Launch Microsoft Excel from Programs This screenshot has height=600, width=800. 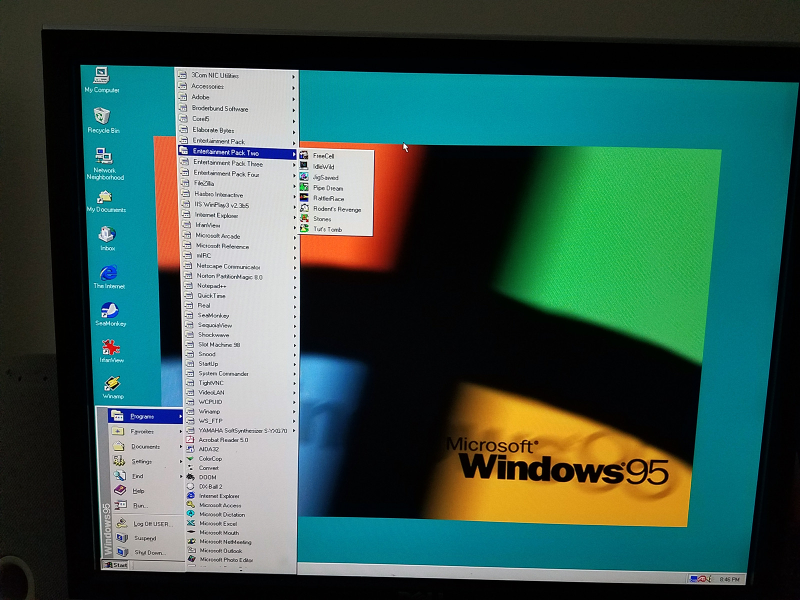point(240,523)
